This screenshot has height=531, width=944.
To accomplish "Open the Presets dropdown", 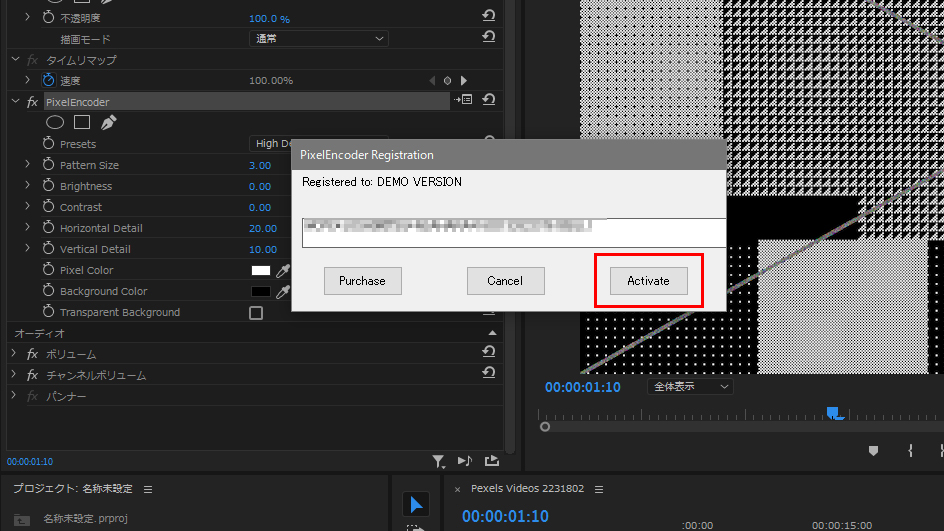I will point(271,143).
